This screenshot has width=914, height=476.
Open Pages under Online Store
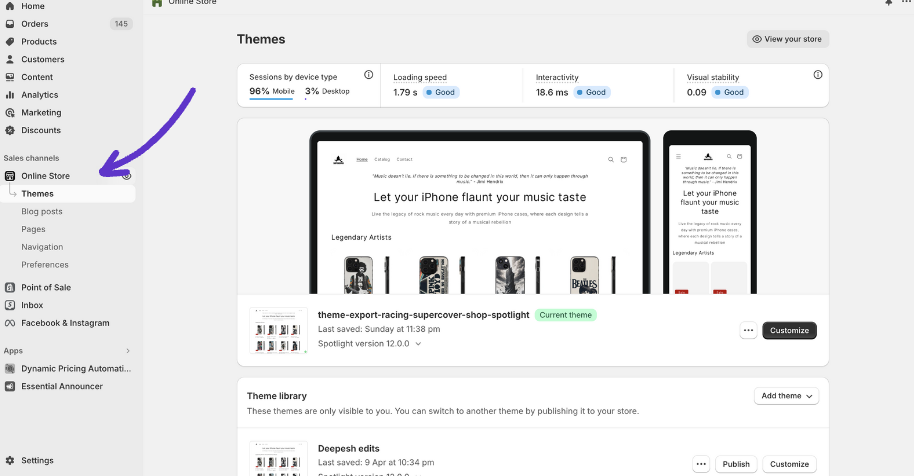[33, 229]
